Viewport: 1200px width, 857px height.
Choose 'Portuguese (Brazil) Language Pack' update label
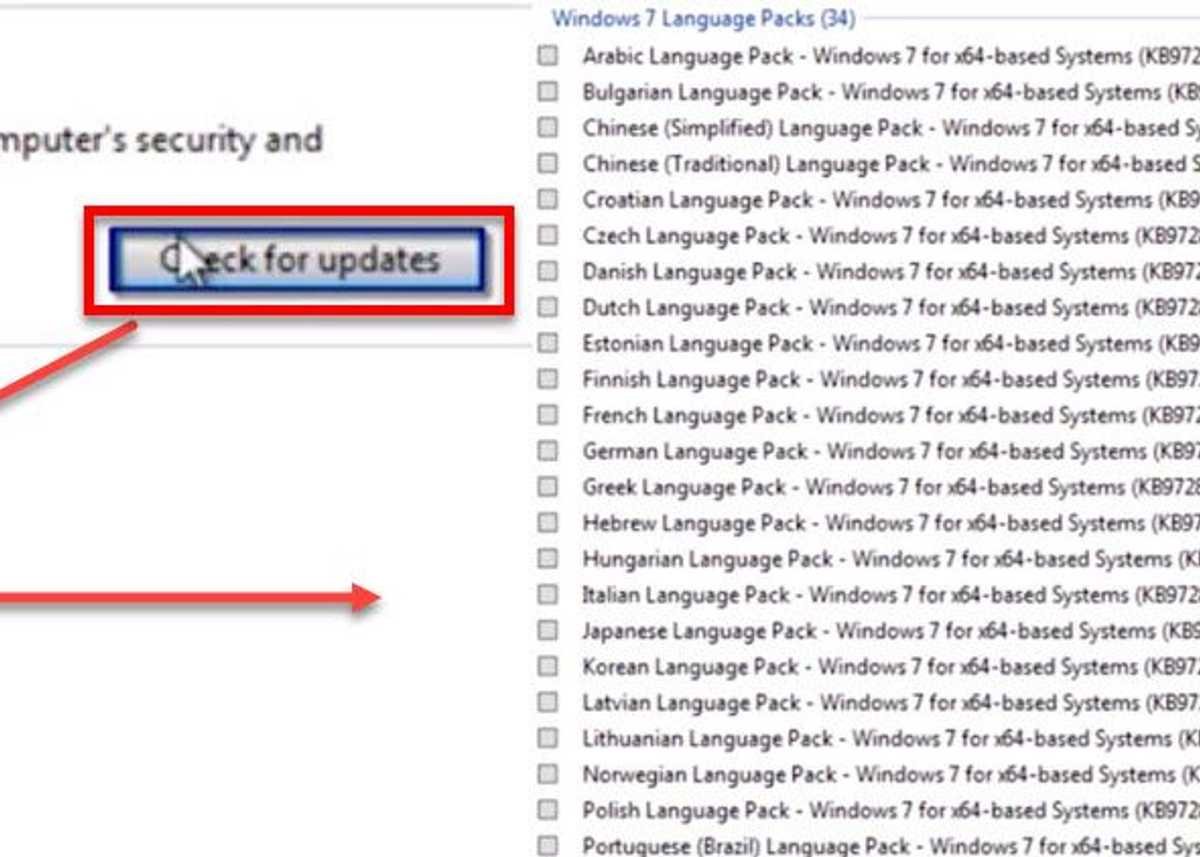pos(891,846)
